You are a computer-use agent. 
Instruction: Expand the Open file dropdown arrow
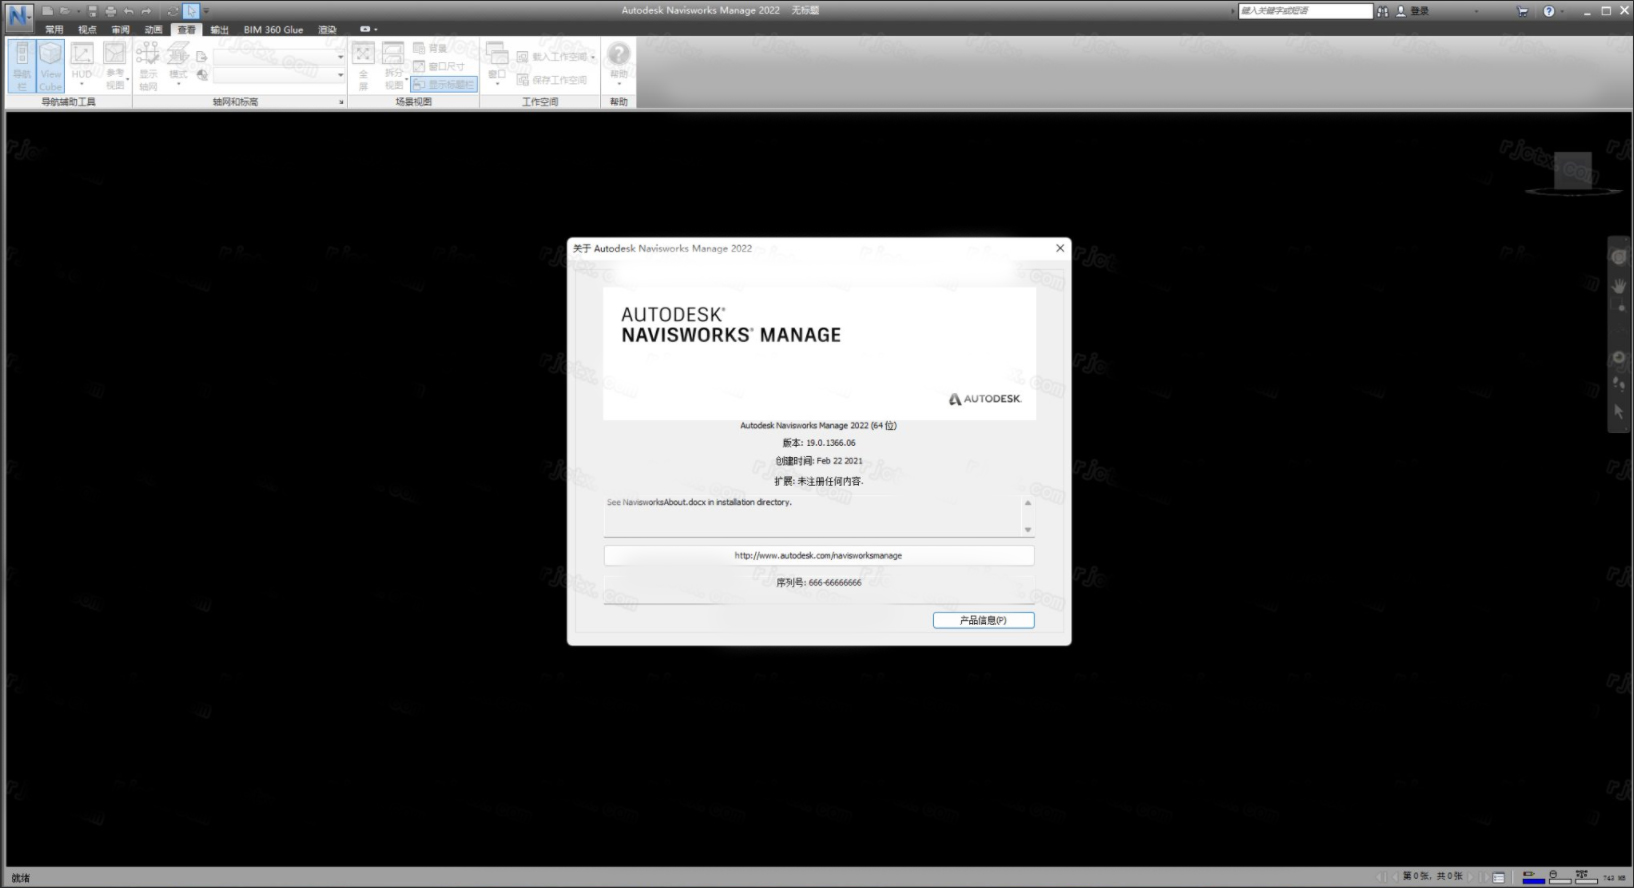click(77, 12)
